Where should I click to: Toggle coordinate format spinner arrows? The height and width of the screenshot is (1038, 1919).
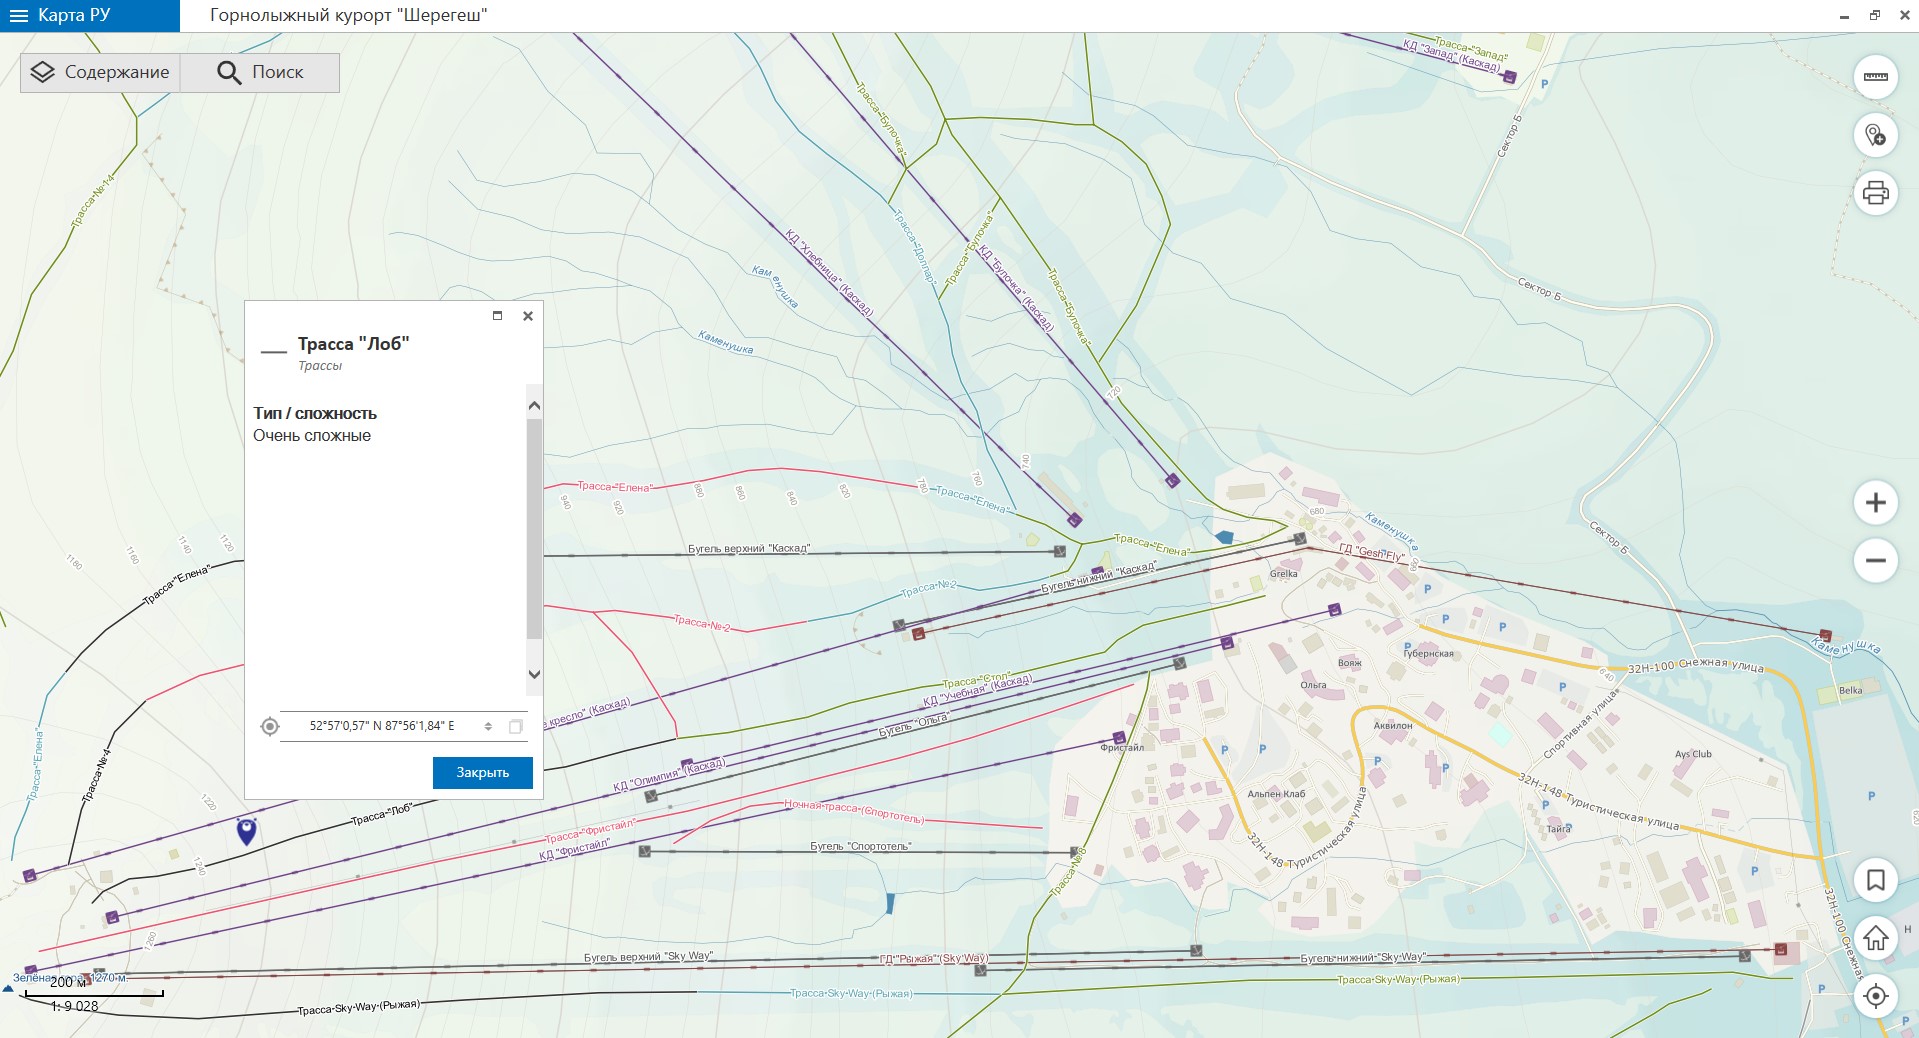488,727
